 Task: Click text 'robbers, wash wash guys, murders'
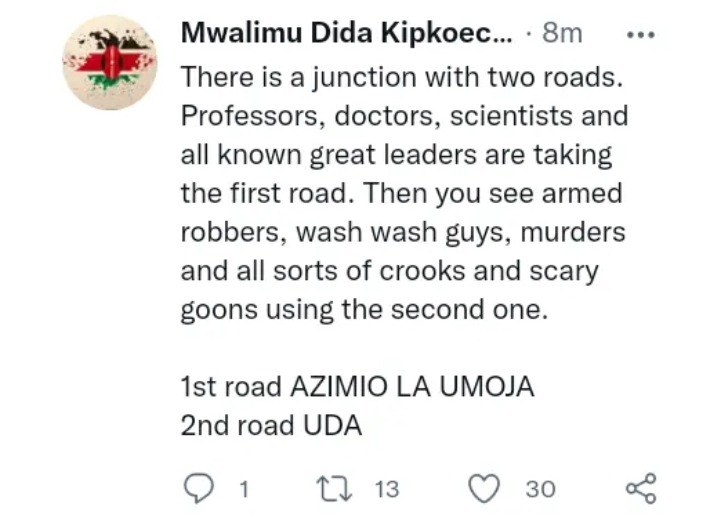[x=403, y=232]
